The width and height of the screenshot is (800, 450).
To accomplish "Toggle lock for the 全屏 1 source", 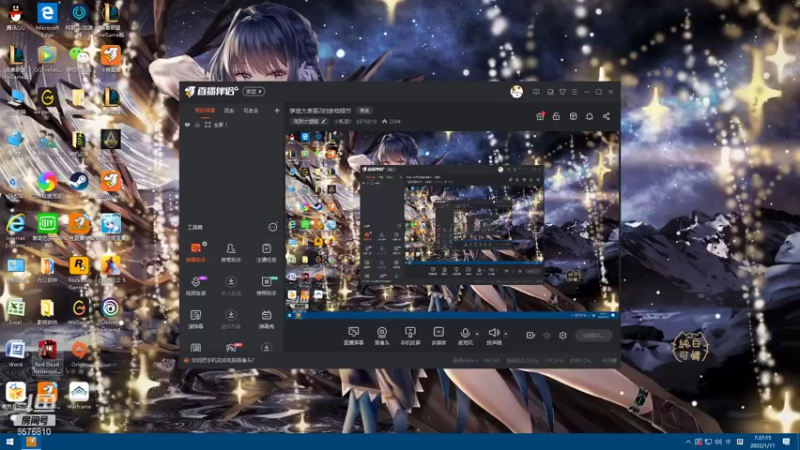I will (x=197, y=124).
